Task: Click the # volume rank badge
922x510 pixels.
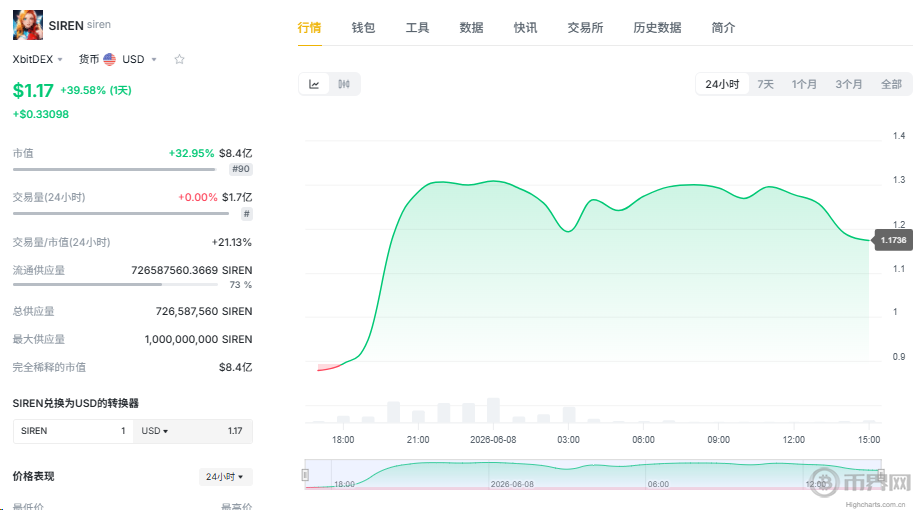Action: pos(247,214)
